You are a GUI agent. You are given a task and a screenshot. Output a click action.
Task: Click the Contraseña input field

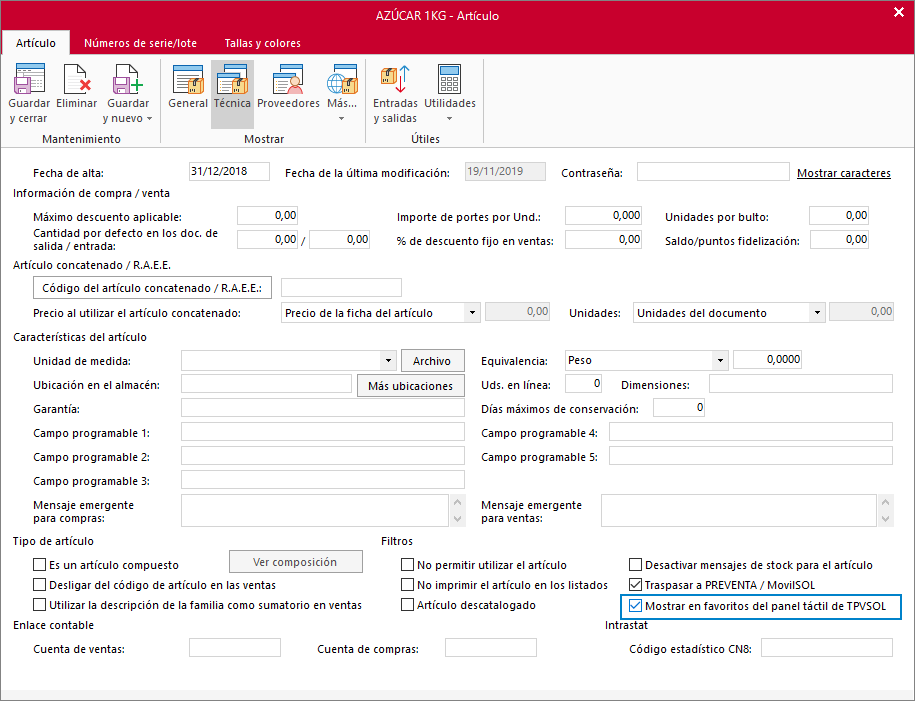(x=713, y=172)
